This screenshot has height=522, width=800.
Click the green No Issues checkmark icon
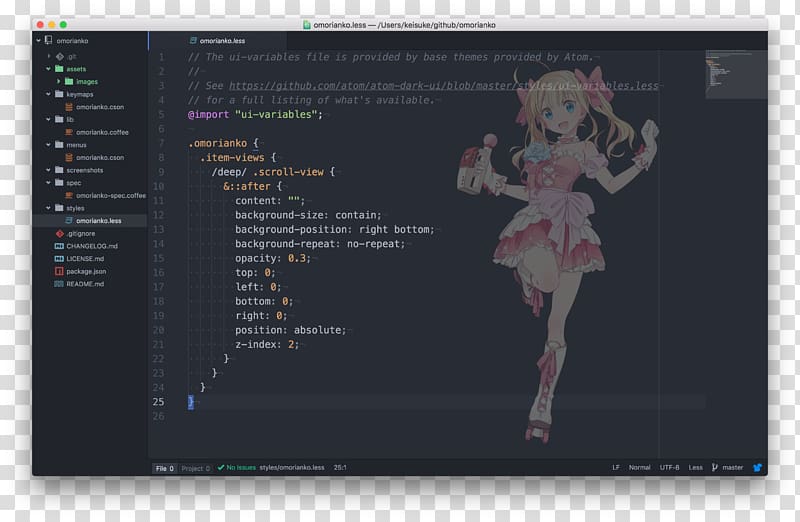pyautogui.click(x=221, y=467)
